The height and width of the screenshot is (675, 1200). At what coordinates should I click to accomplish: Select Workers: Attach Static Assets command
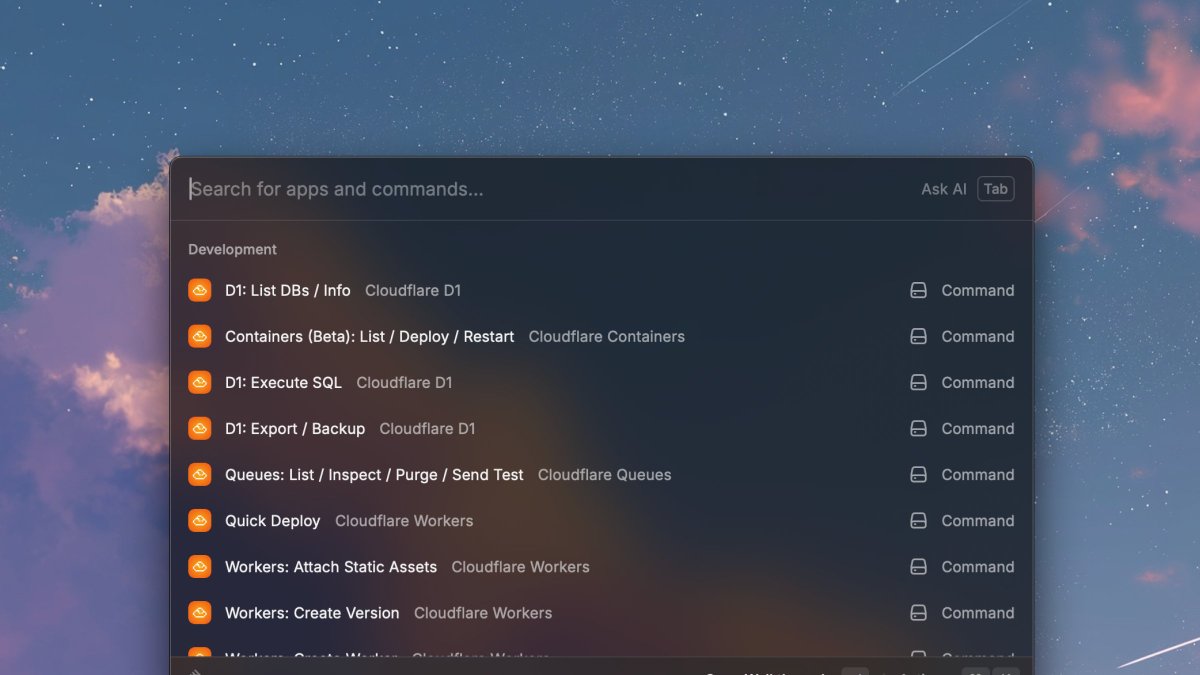click(601, 566)
